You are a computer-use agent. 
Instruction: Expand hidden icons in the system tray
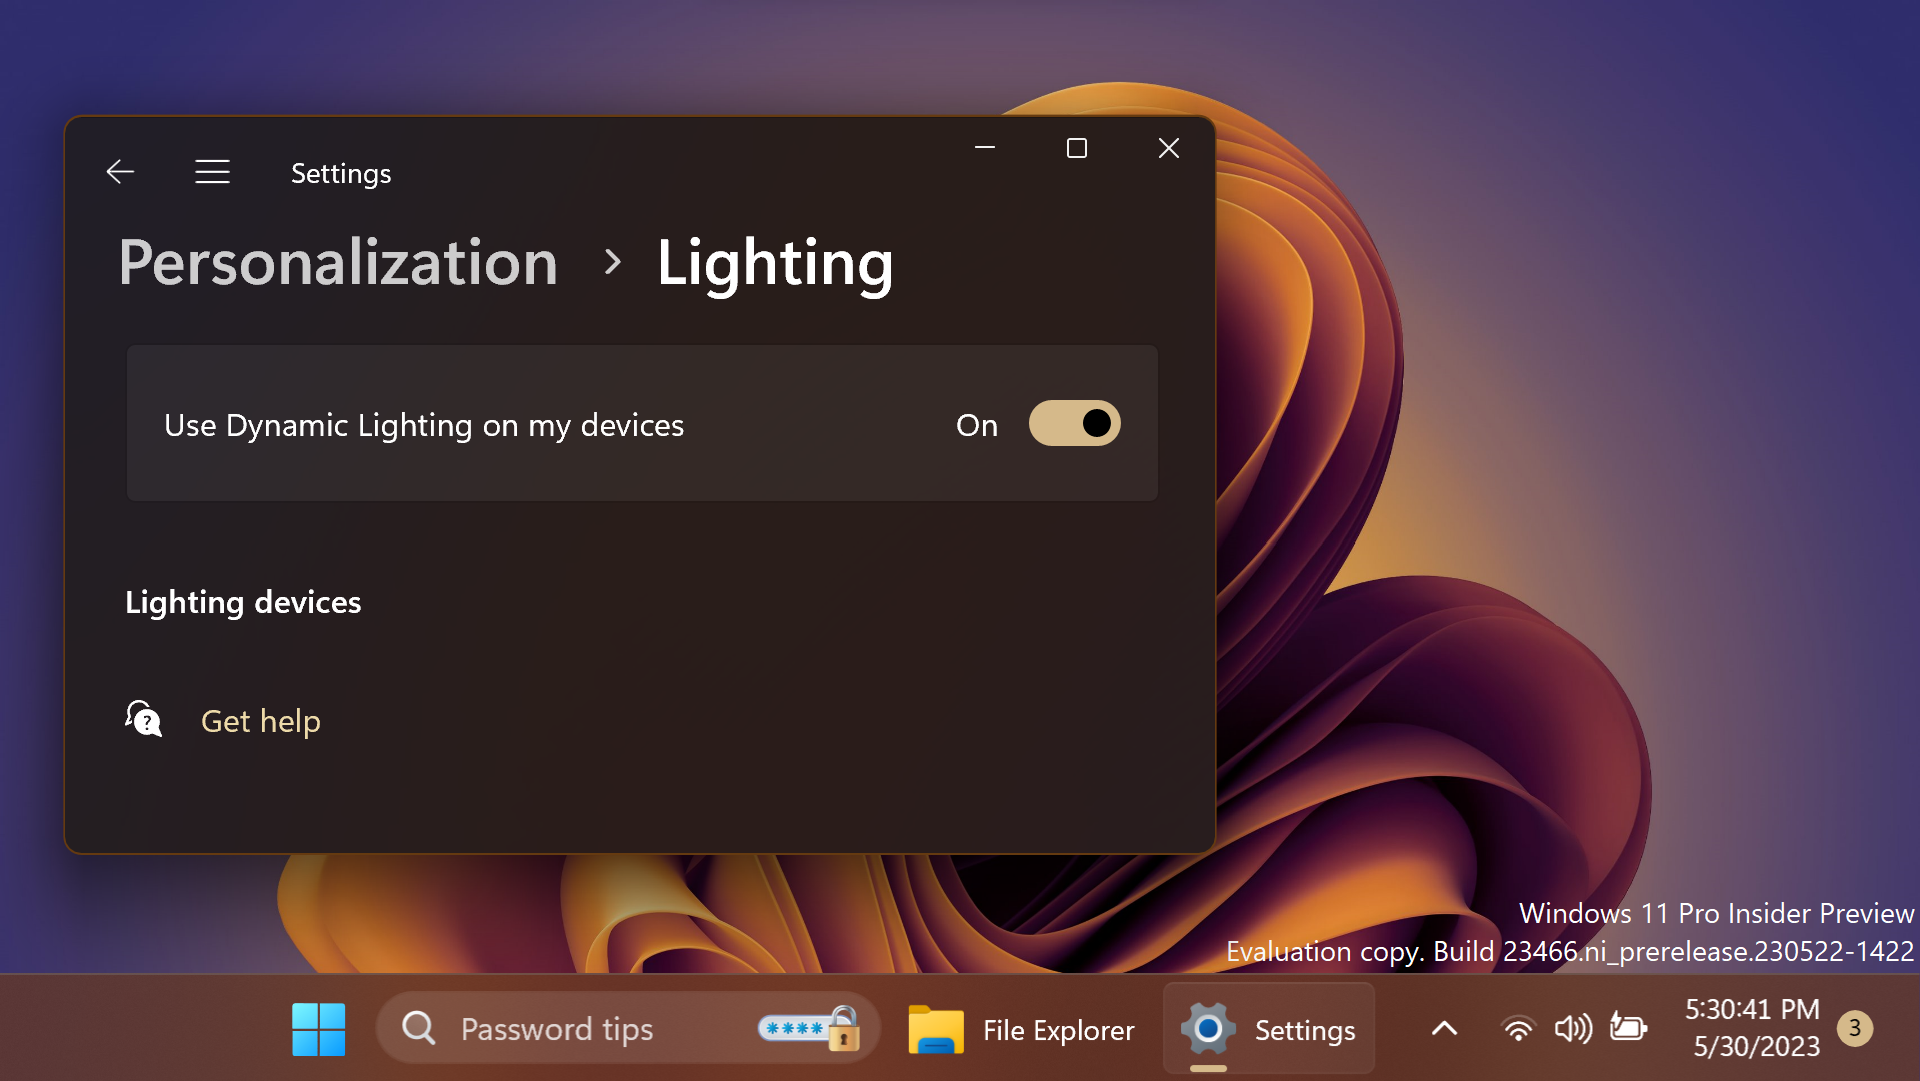1443,1028
